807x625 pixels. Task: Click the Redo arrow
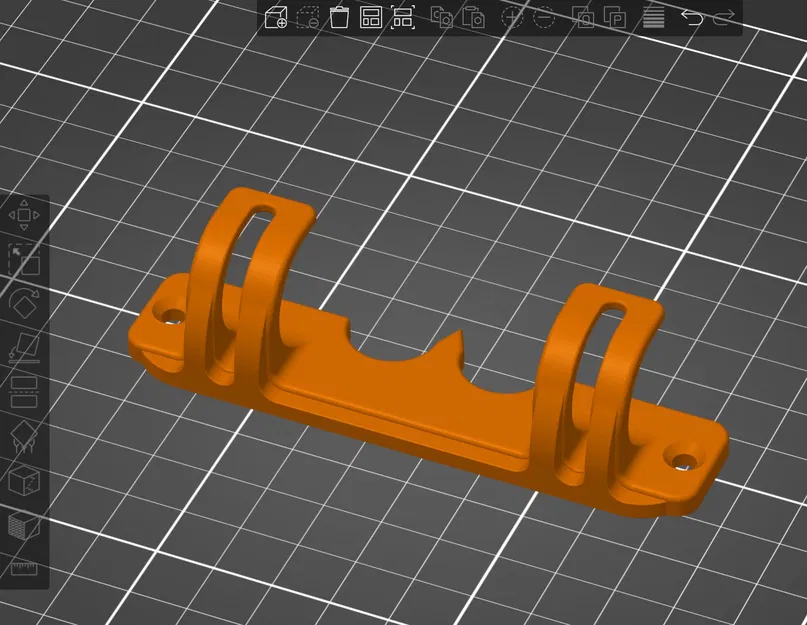pos(721,16)
